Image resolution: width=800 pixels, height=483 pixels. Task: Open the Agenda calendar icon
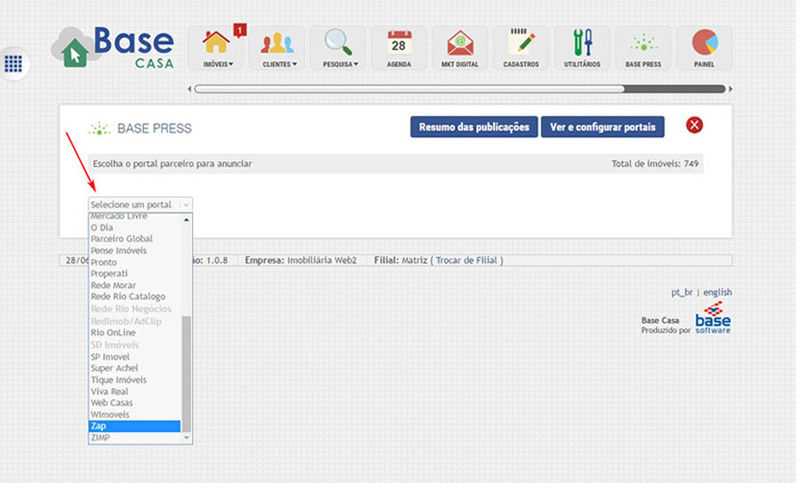(399, 46)
